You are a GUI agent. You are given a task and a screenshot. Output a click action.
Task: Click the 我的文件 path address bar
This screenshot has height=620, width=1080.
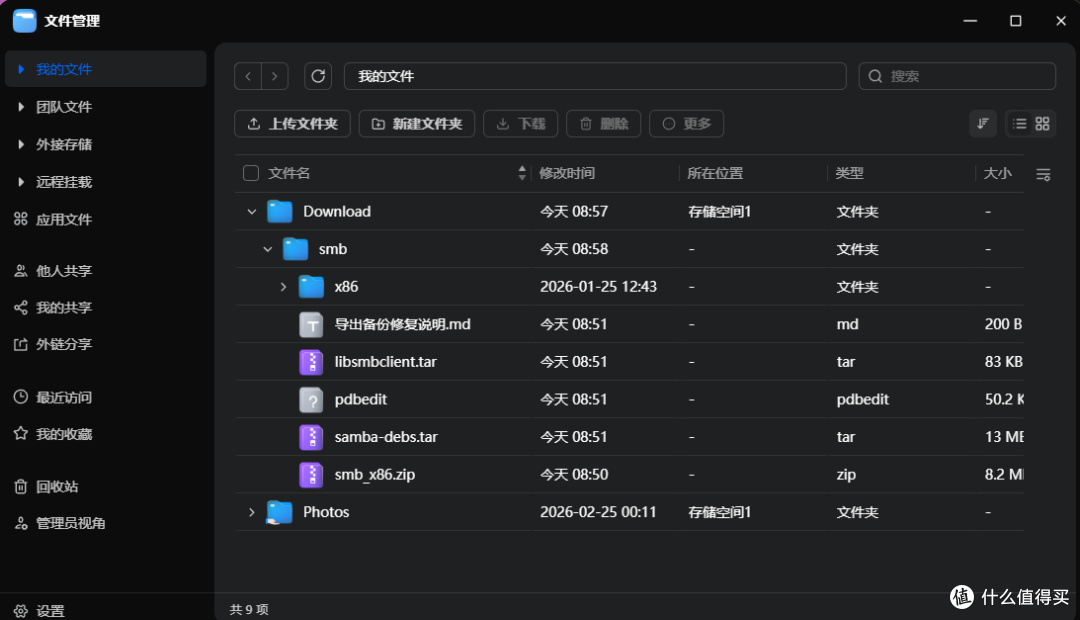pos(595,76)
